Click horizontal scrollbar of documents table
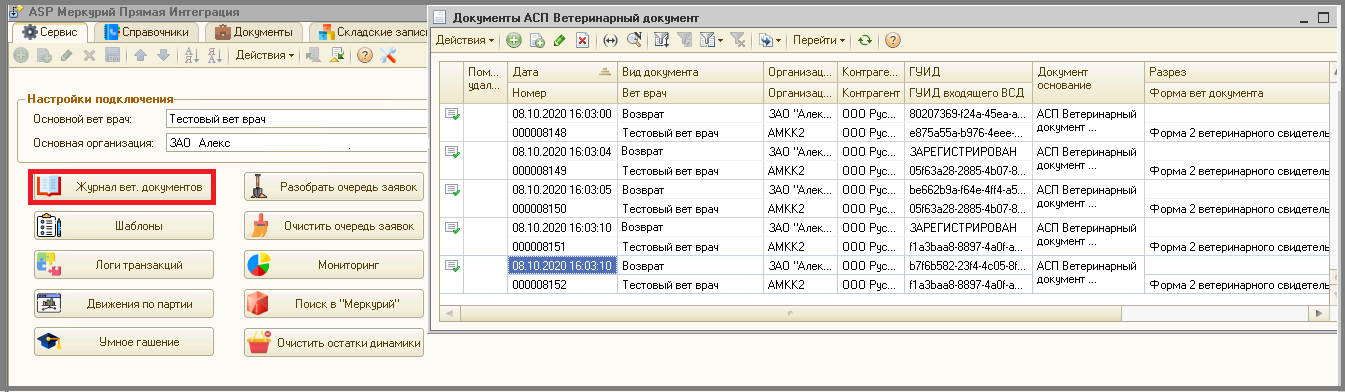The height and width of the screenshot is (392, 1345). tap(882, 313)
